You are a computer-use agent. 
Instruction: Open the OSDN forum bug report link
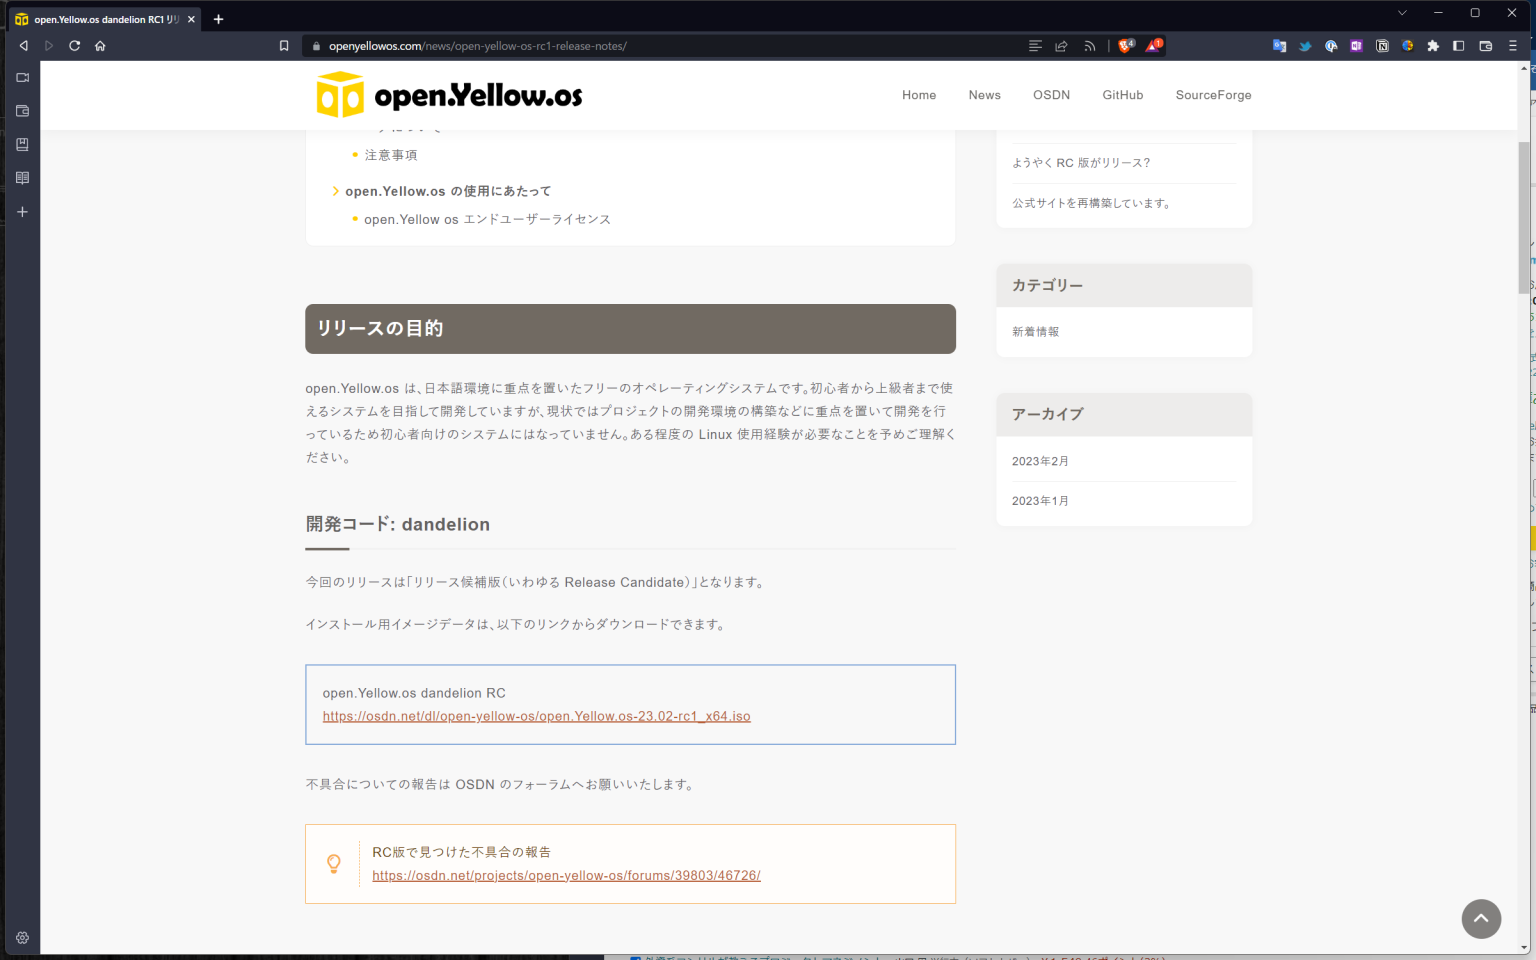pos(566,875)
